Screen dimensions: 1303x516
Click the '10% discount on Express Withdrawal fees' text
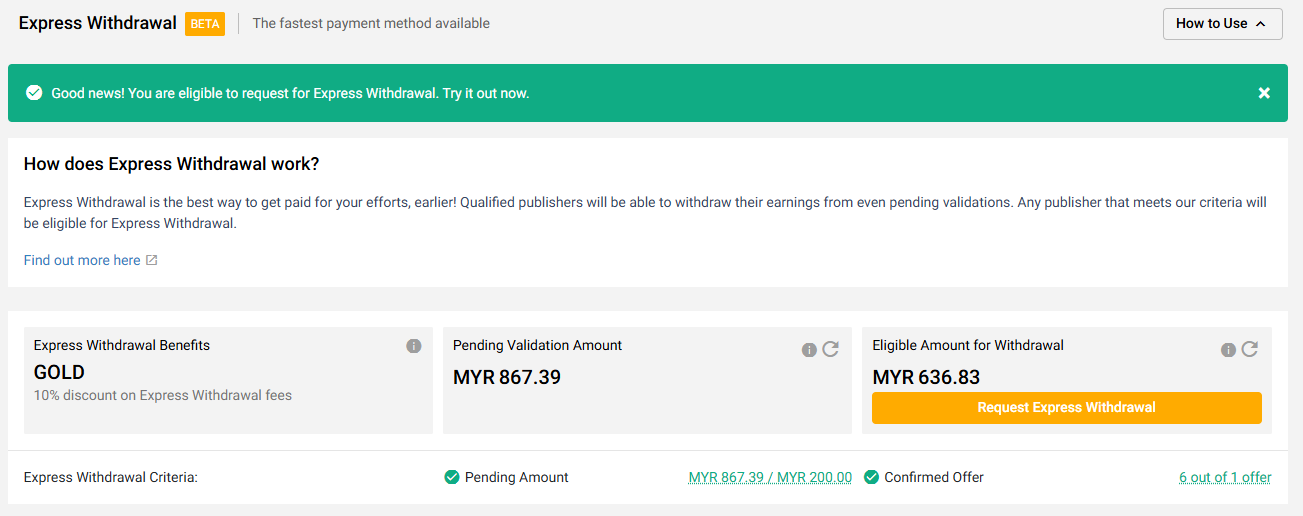tap(163, 395)
